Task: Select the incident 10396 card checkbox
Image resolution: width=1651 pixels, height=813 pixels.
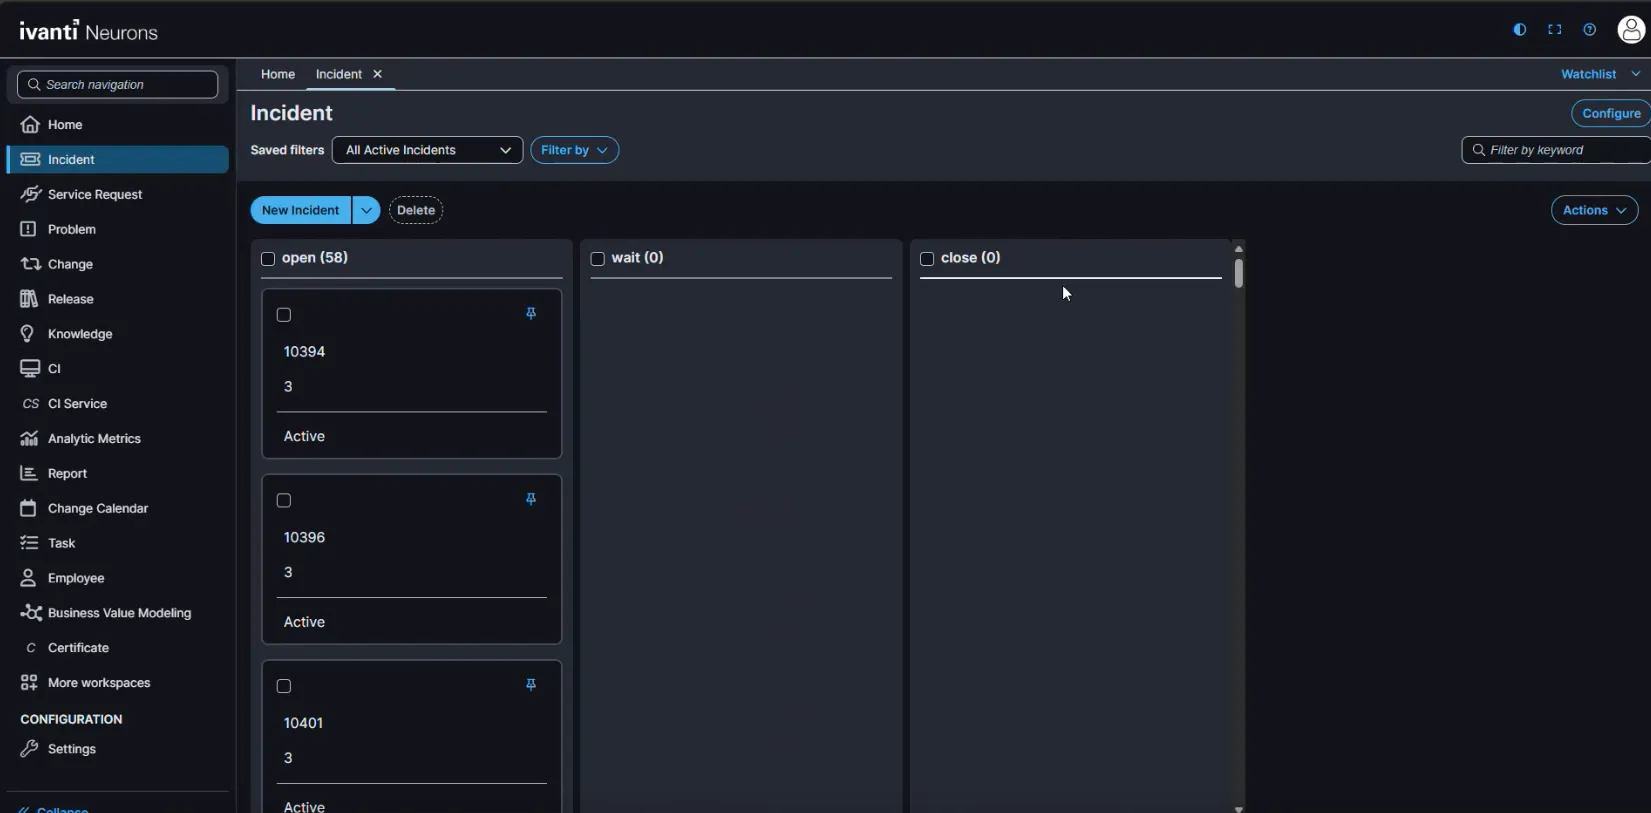Action: tap(284, 500)
